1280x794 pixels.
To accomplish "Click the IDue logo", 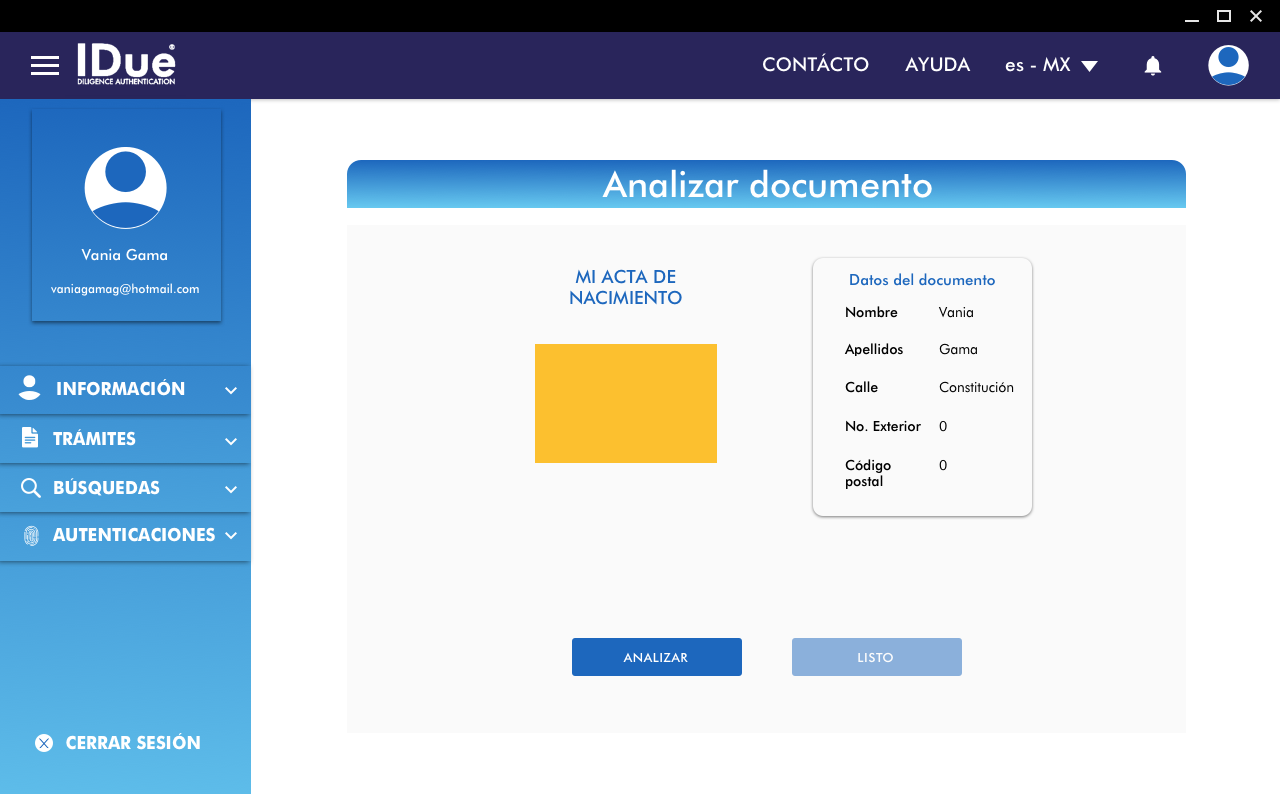I will tap(126, 64).
